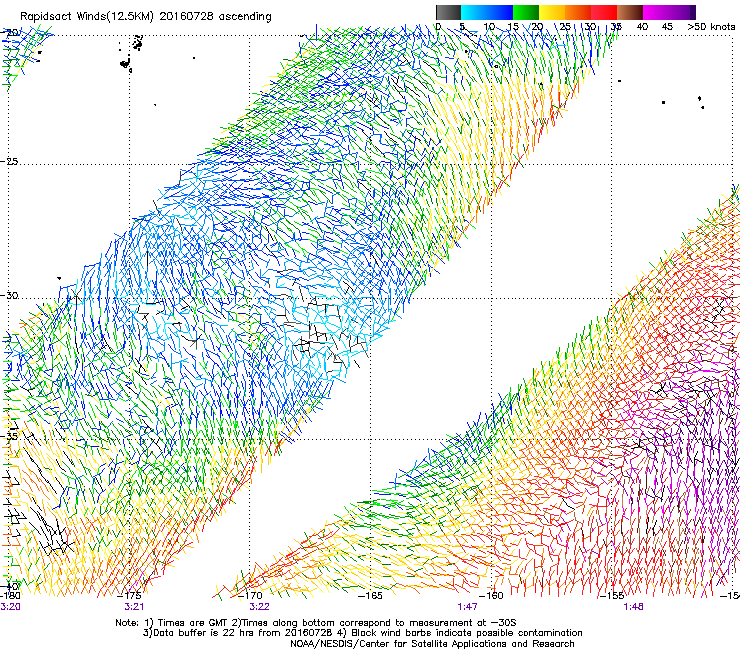Click the cyan-blue 5-15 knots color segment
The image size is (740, 650).
pos(487,12)
